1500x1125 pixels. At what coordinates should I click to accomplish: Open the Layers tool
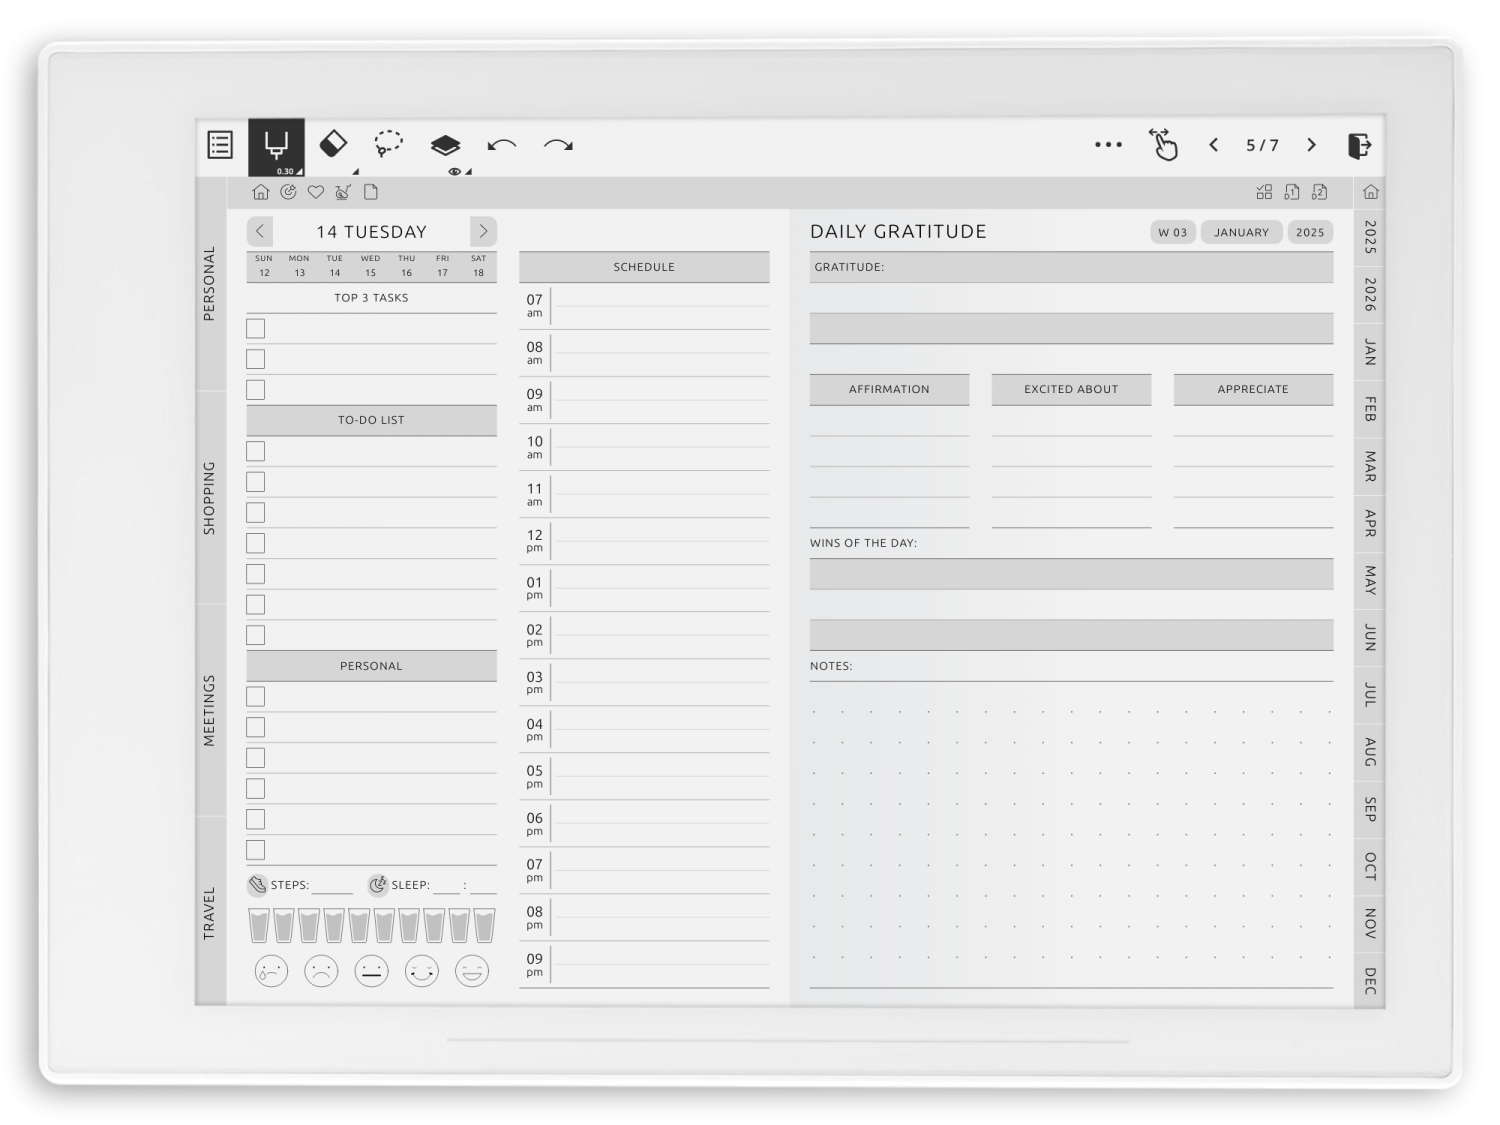click(445, 146)
